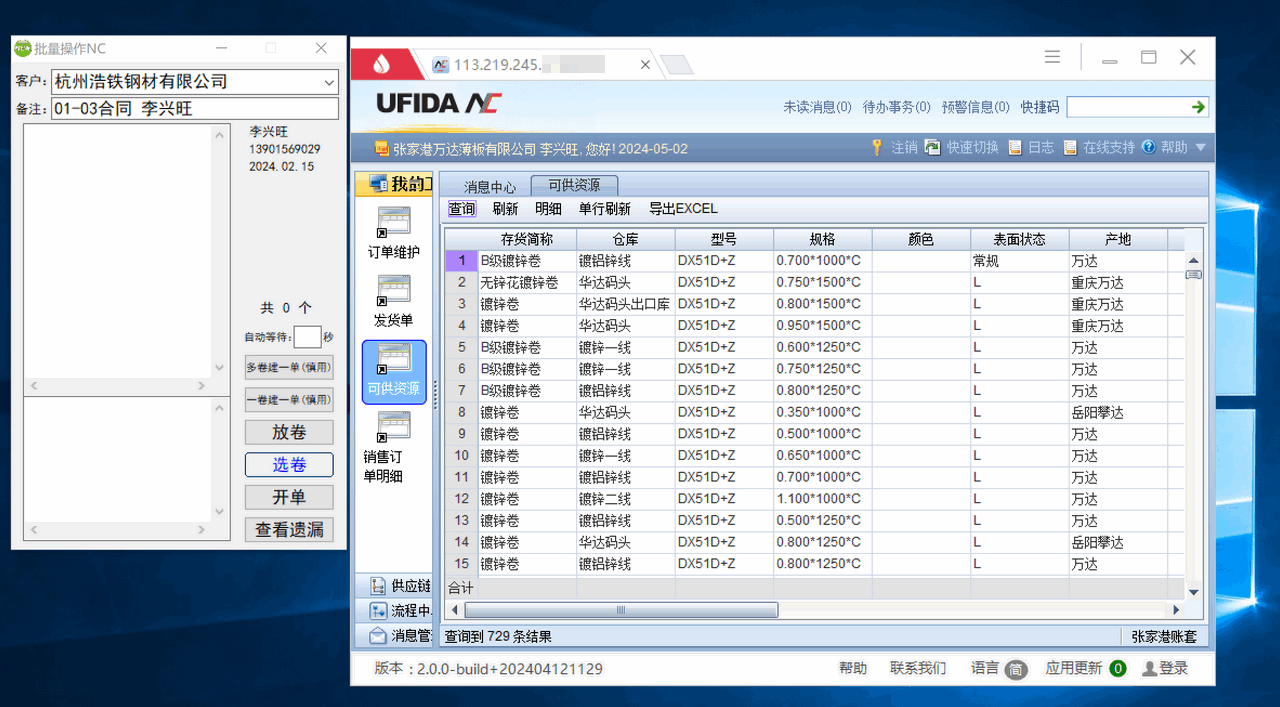Click the 规格 column header
The image size is (1280, 707).
coord(821,240)
